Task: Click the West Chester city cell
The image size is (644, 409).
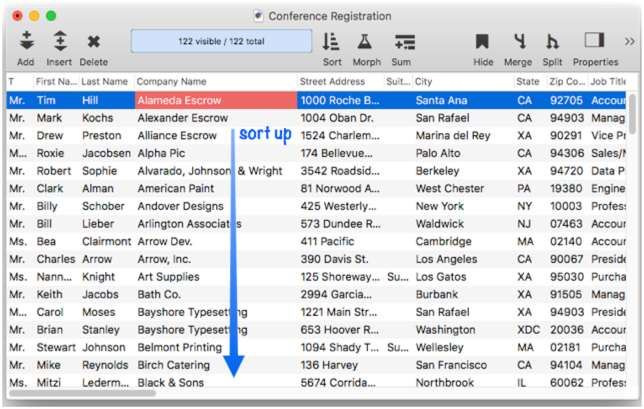Action: [450, 188]
